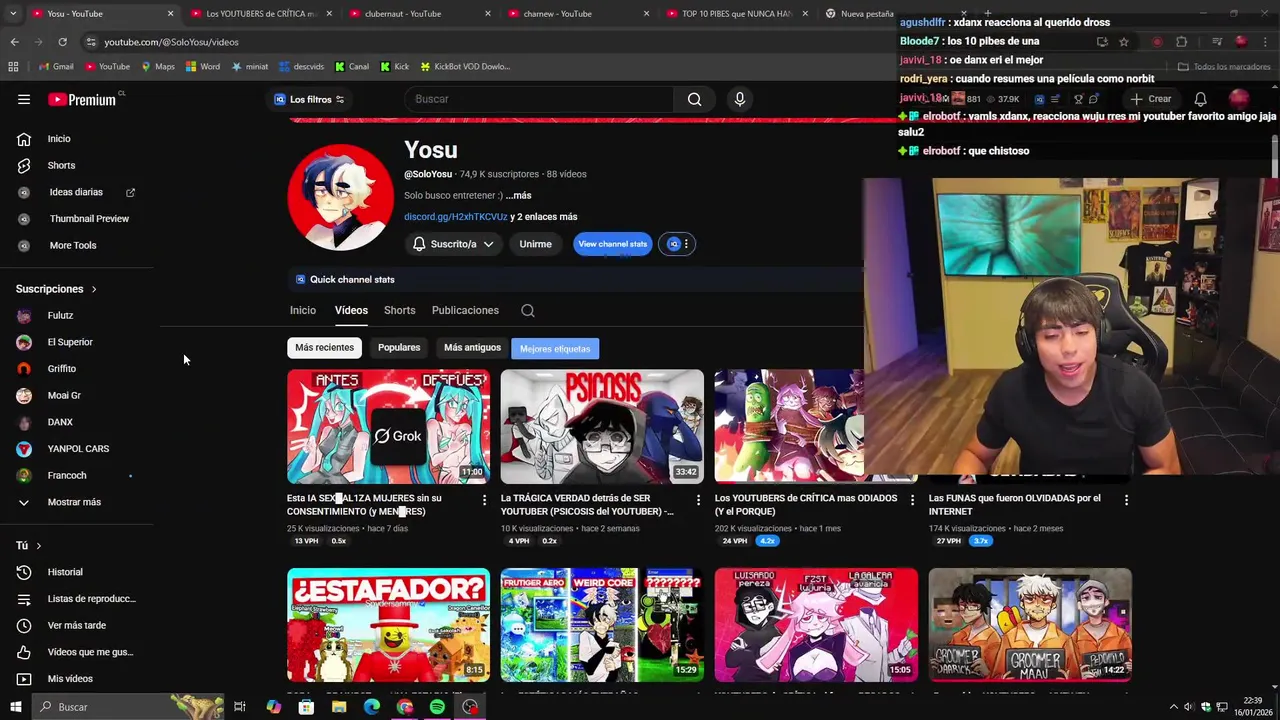Viewport: 1280px width, 720px height.
Task: Activate voice search microphone
Action: tap(740, 99)
